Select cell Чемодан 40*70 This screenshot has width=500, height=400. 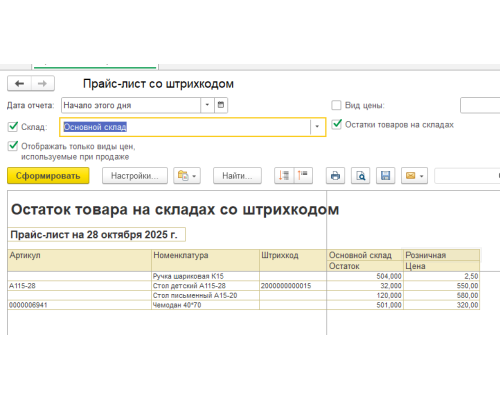(x=205, y=305)
